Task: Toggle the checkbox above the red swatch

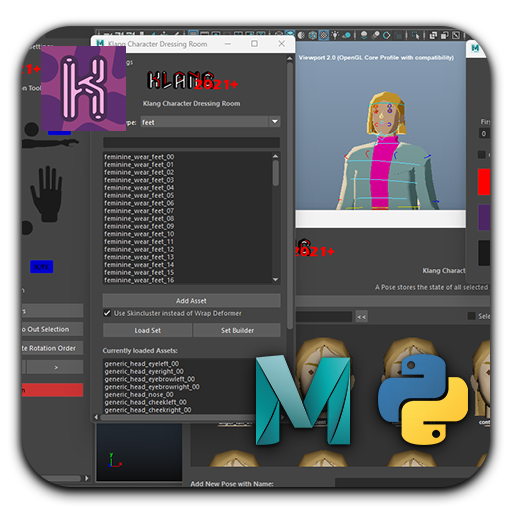Action: 481,154
